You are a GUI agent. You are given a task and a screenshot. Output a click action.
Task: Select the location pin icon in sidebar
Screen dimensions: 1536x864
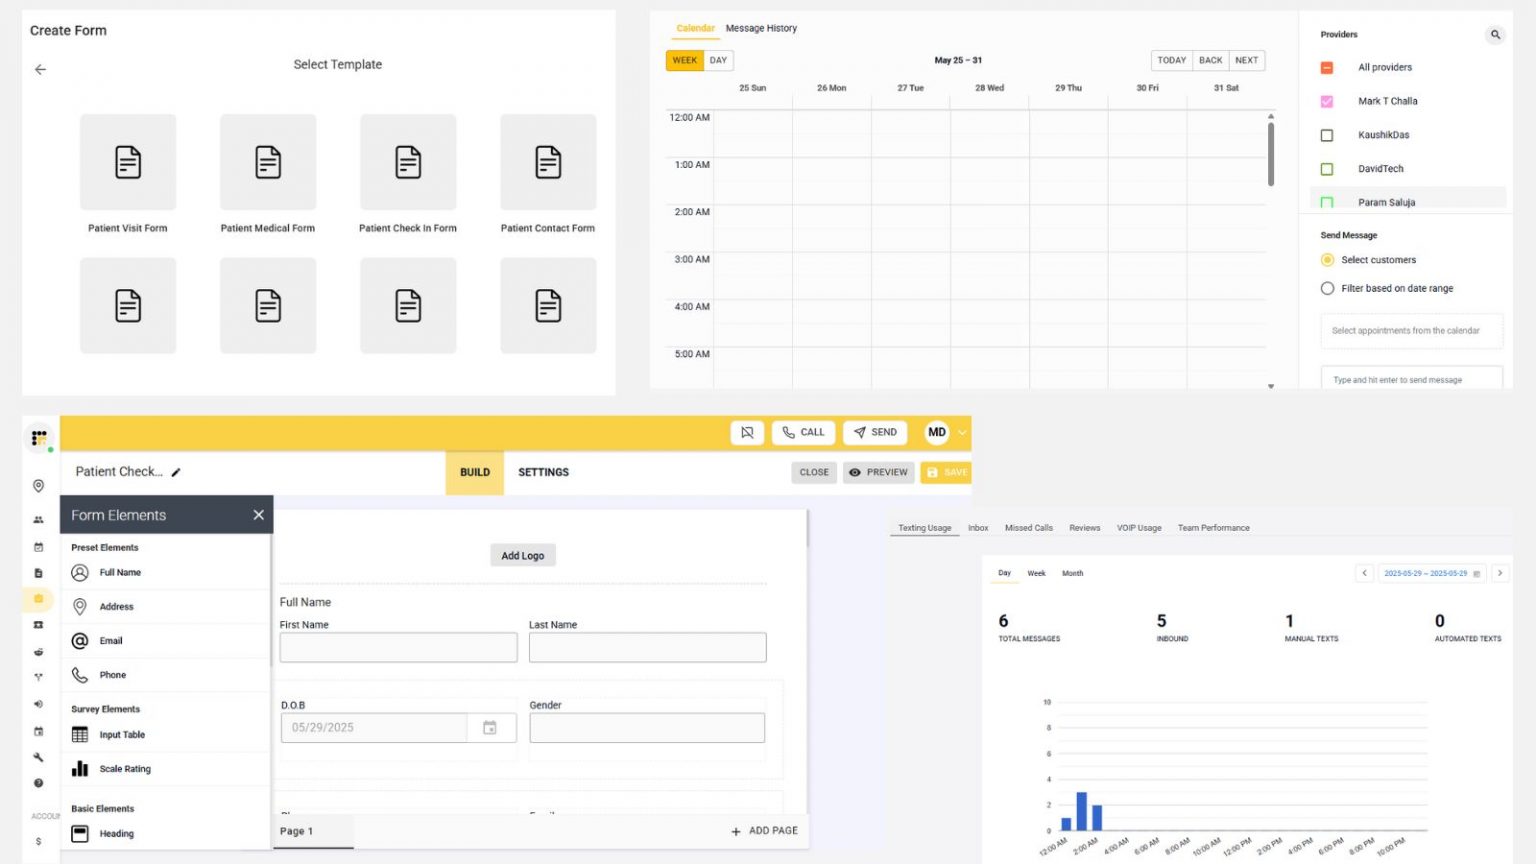[38, 485]
